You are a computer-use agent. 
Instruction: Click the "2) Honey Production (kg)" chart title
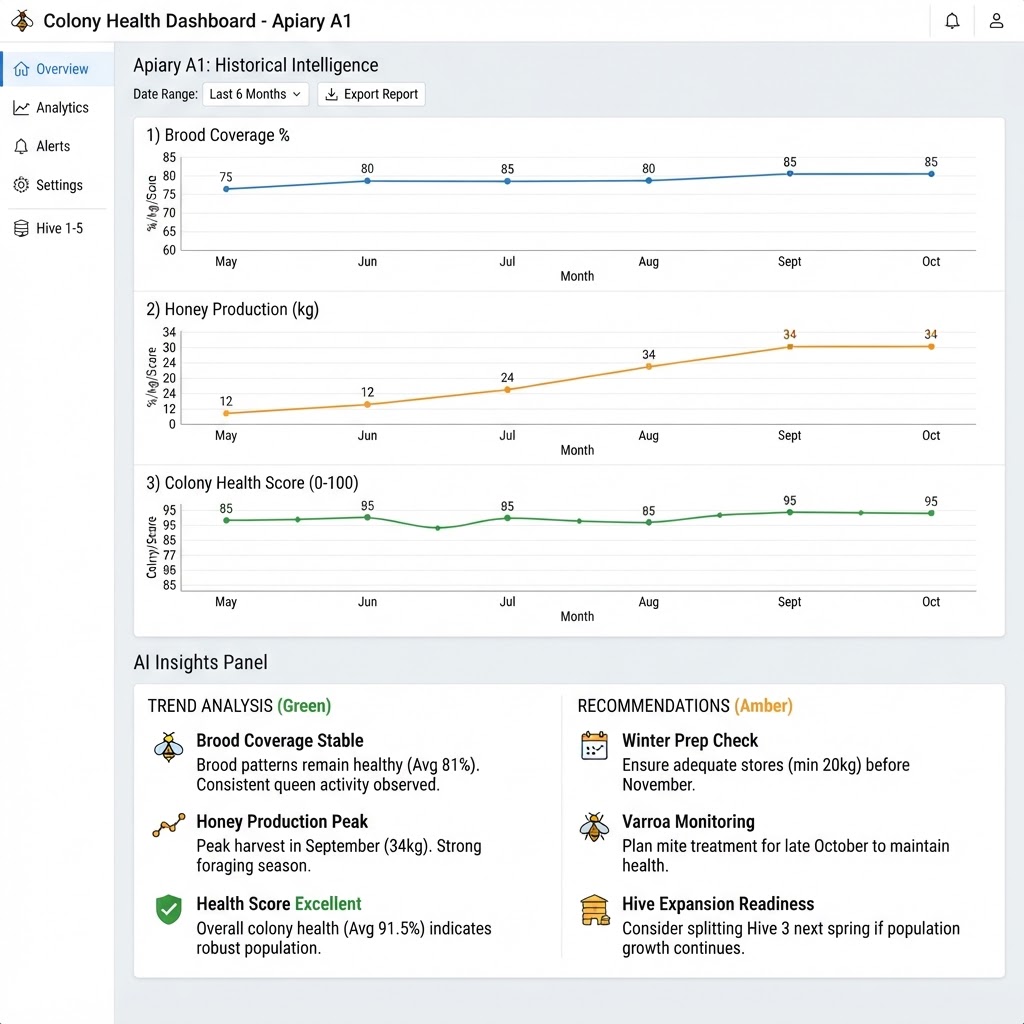232,309
